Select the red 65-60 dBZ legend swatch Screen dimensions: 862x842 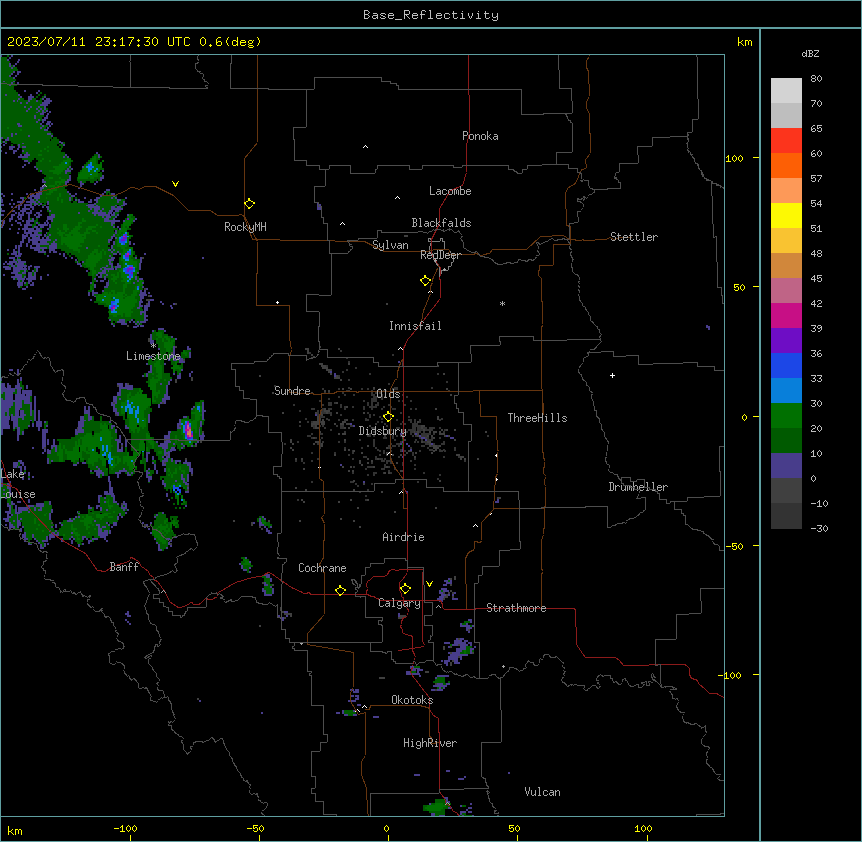pos(786,141)
